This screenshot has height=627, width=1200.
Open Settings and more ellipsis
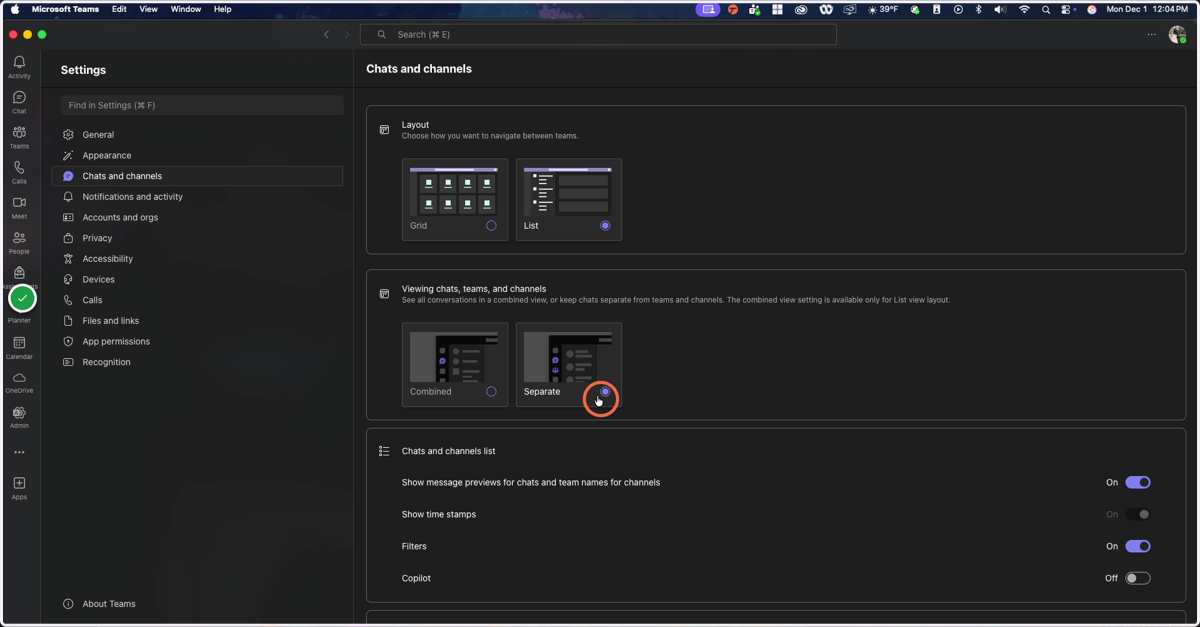click(x=1151, y=34)
